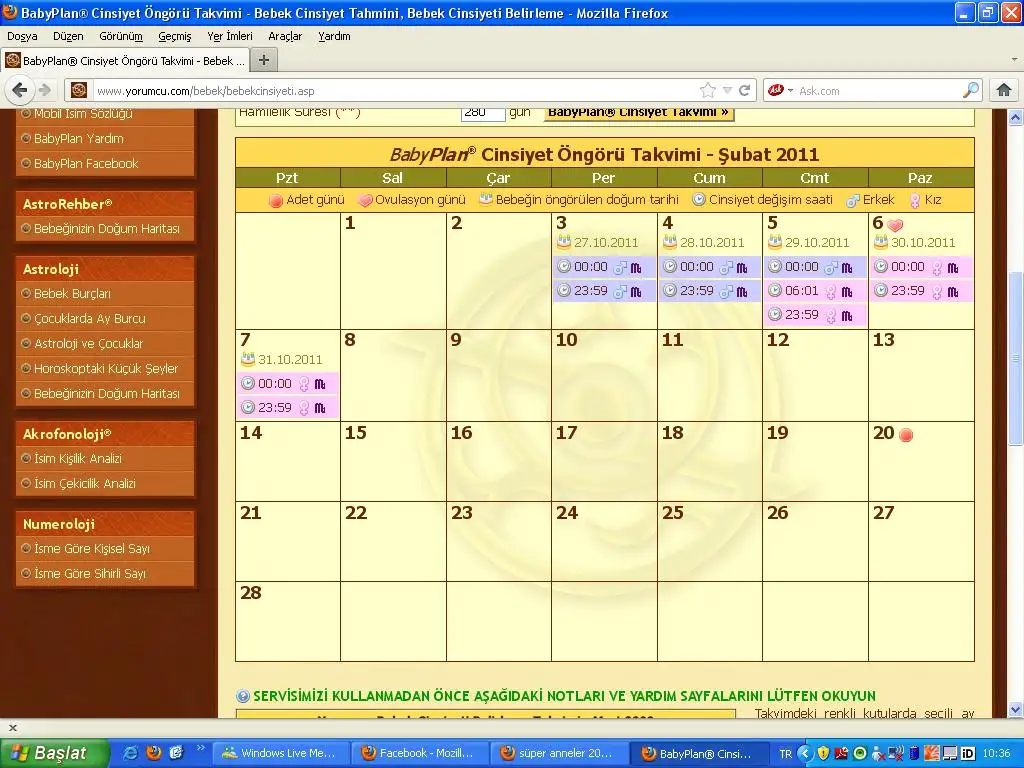Click birthday cake icon next to 31.10.2011
This screenshot has height=768, width=1024.
[248, 359]
